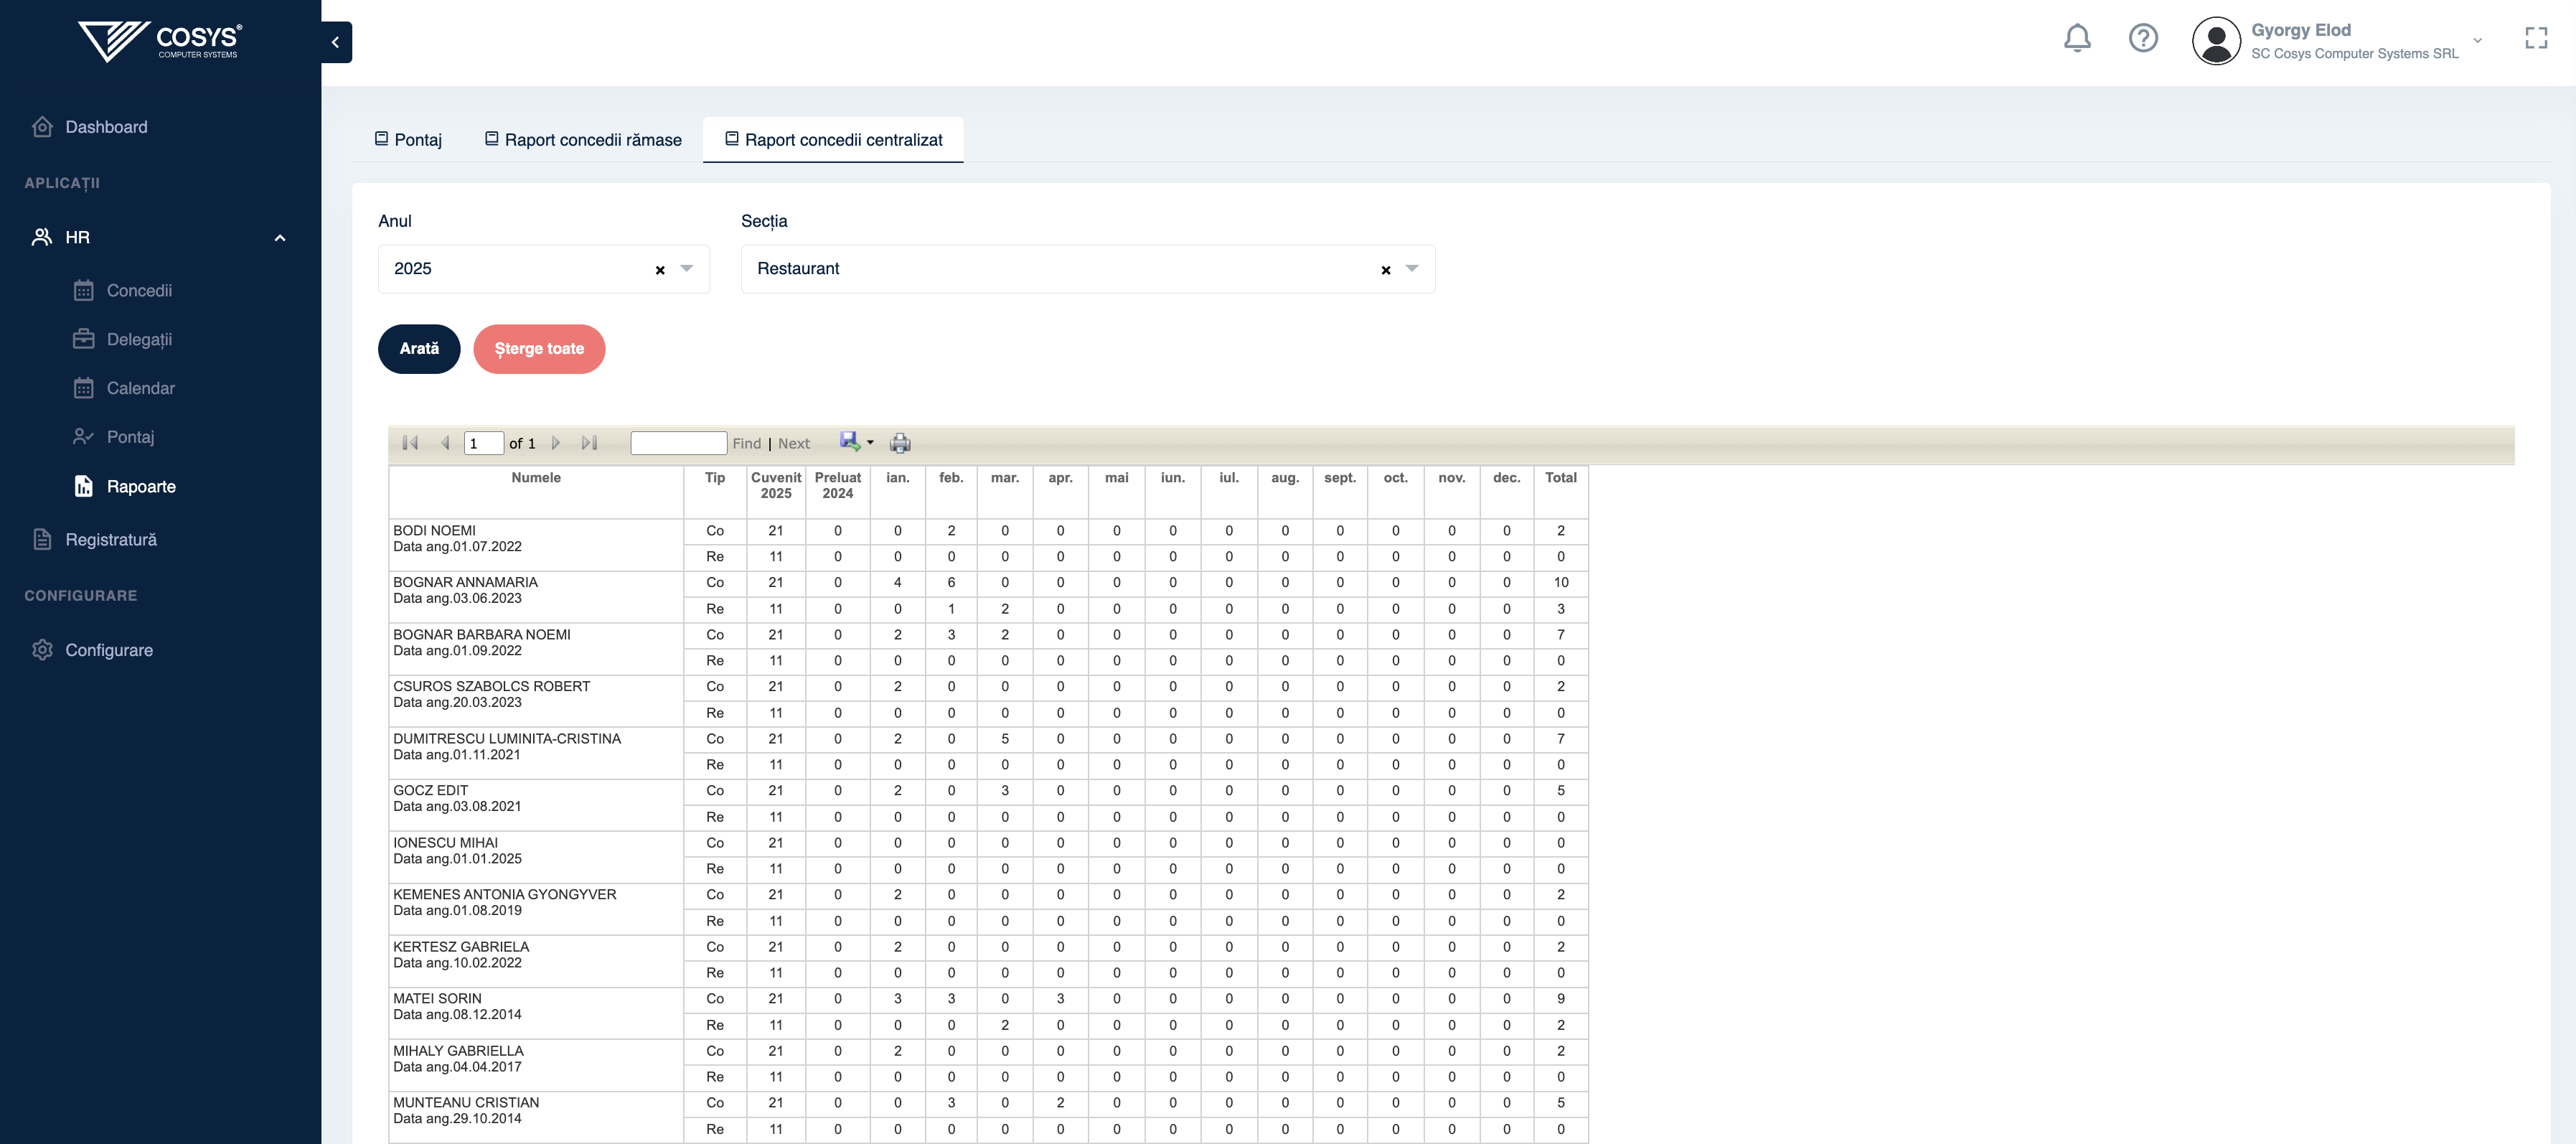Click the notifications bell icon

click(x=2077, y=39)
